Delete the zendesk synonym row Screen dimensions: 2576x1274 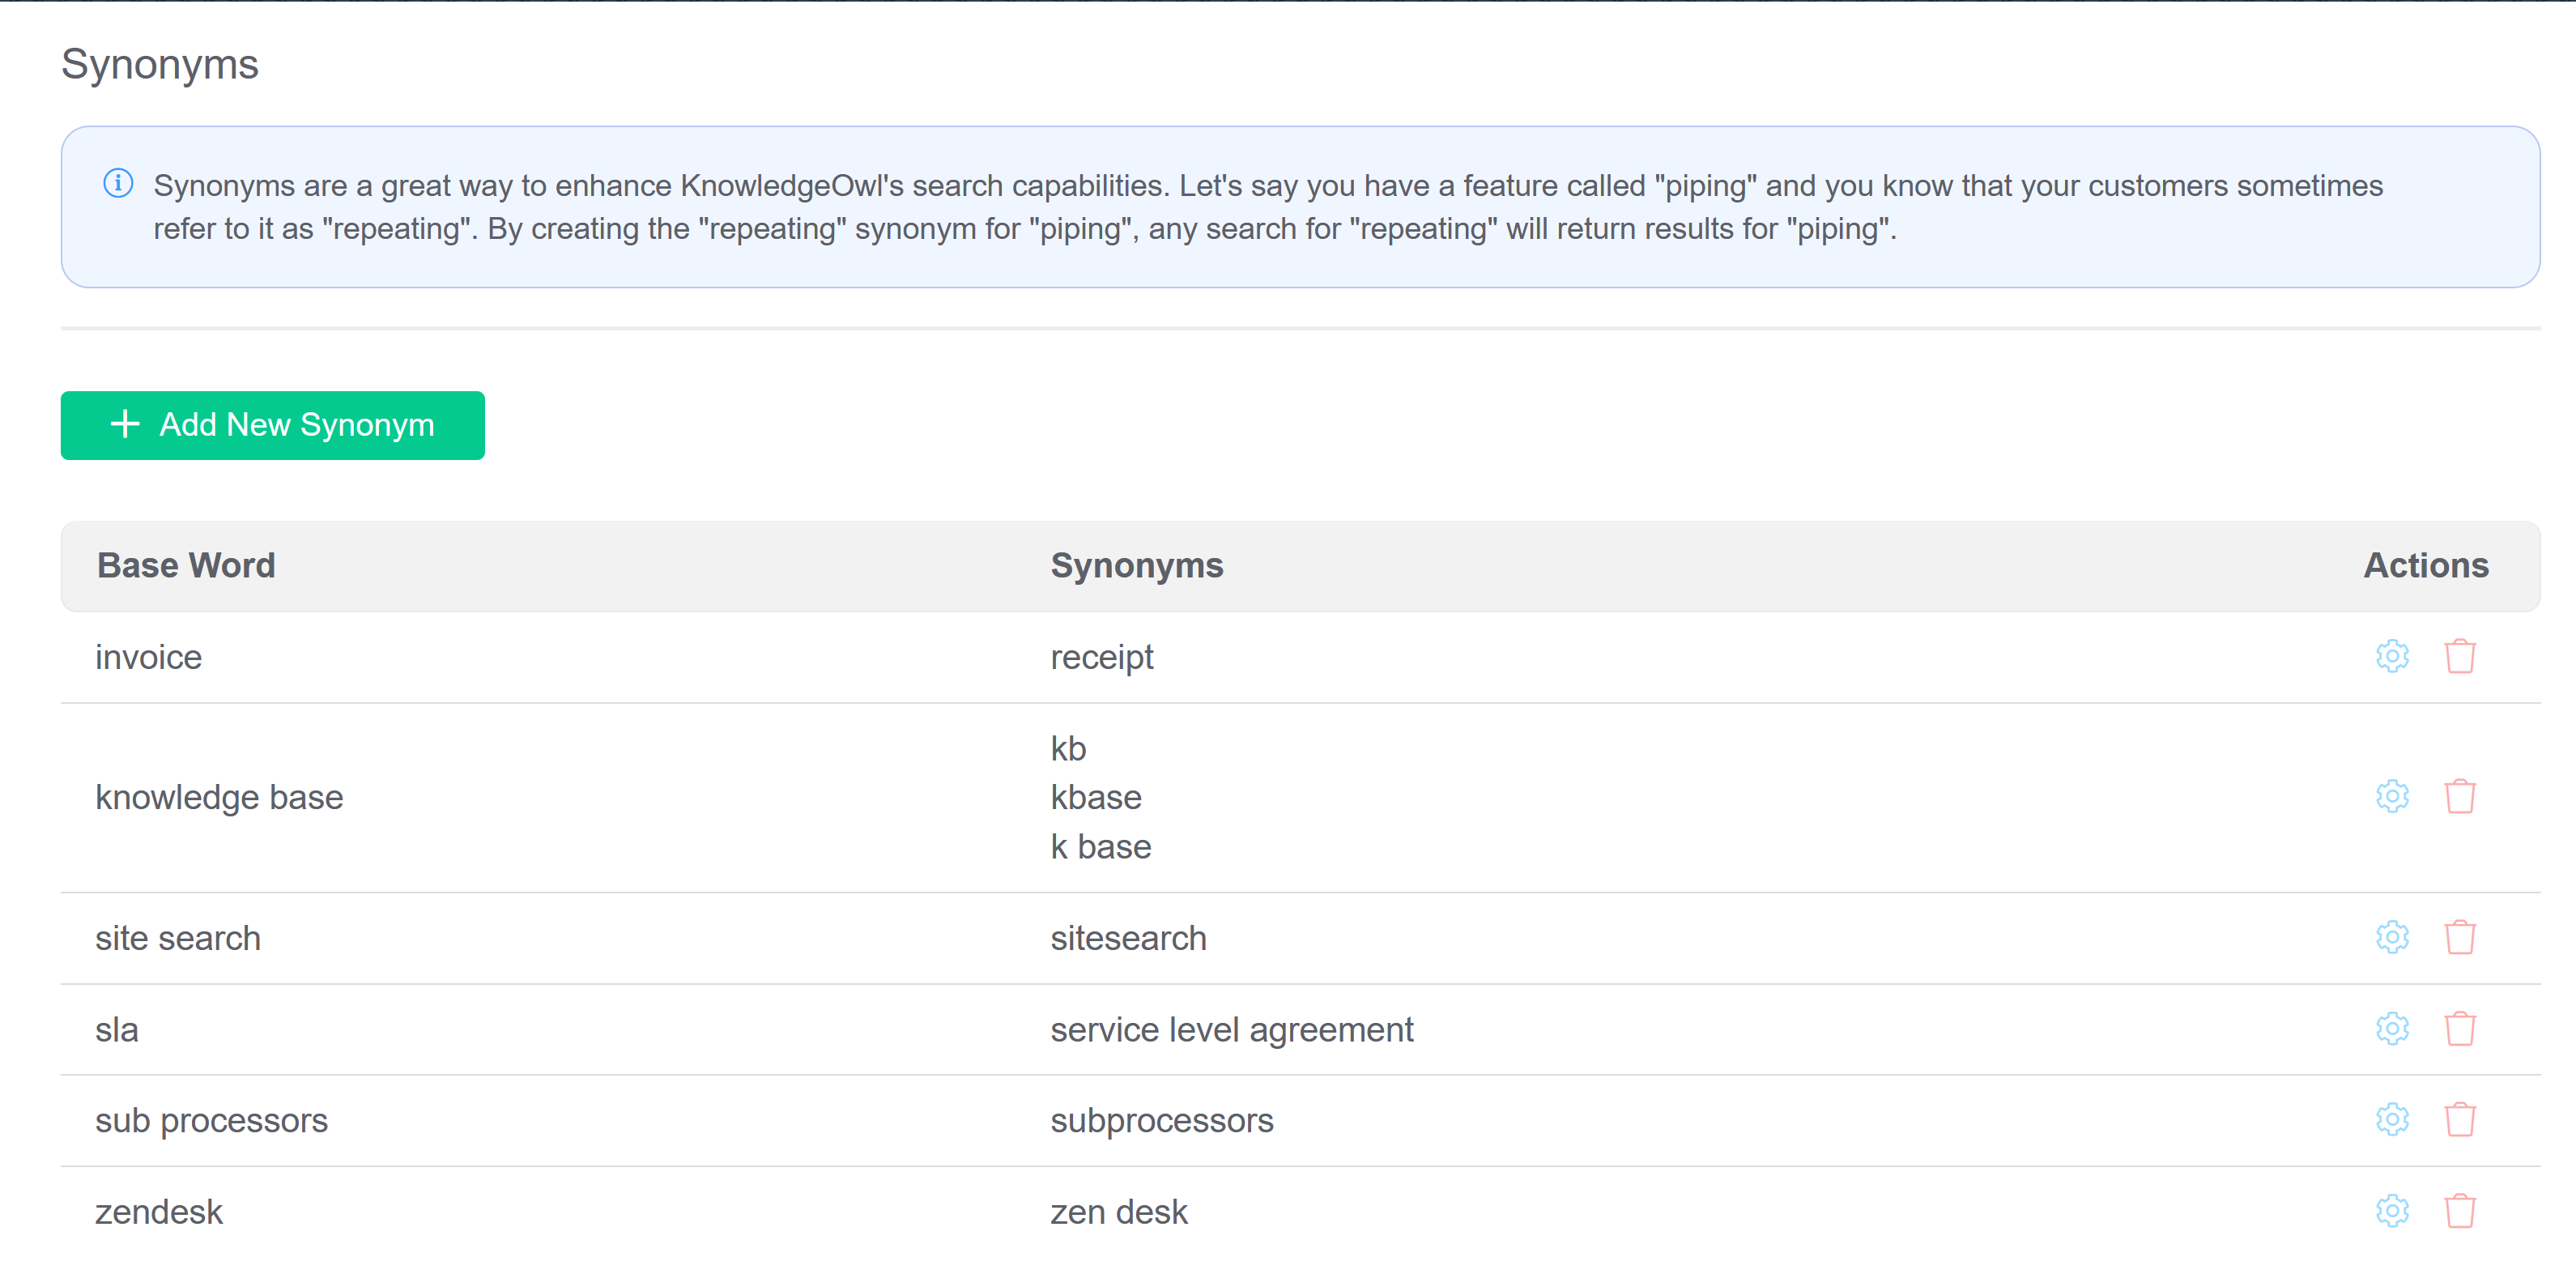tap(2459, 1211)
